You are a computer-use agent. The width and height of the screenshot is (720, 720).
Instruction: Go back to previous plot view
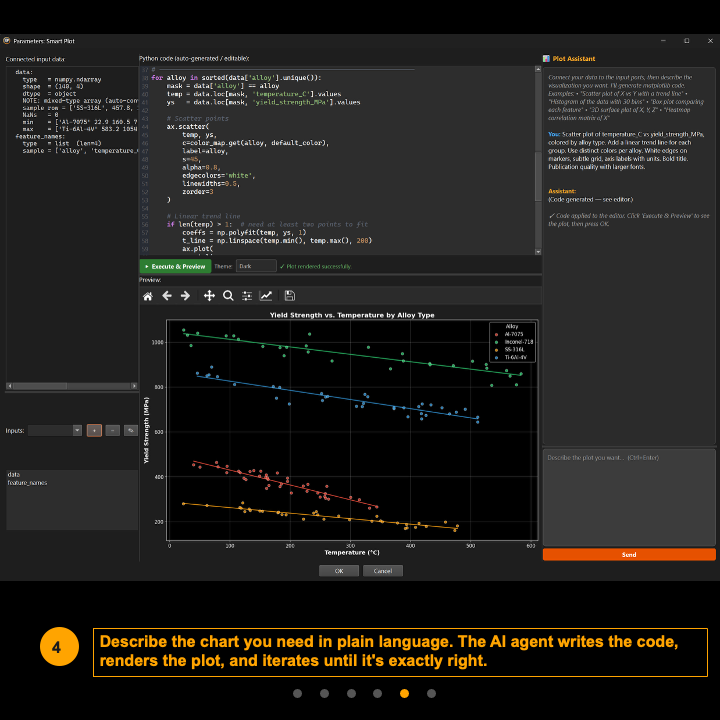pos(167,296)
